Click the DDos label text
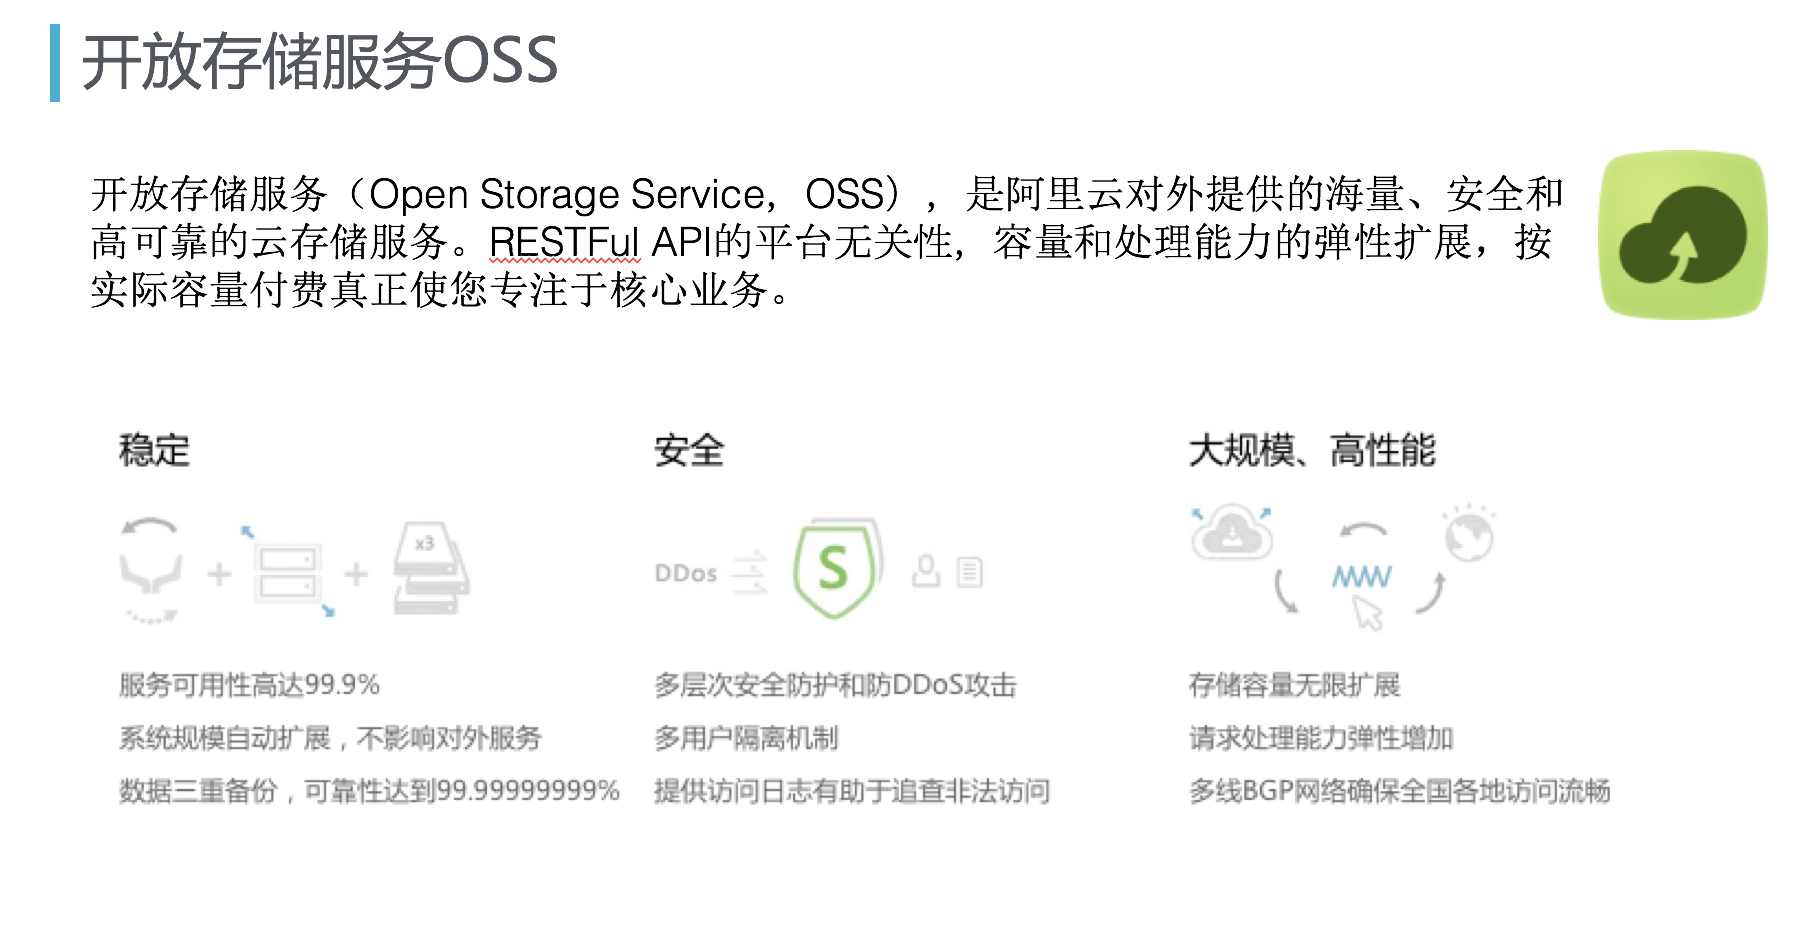 point(686,573)
